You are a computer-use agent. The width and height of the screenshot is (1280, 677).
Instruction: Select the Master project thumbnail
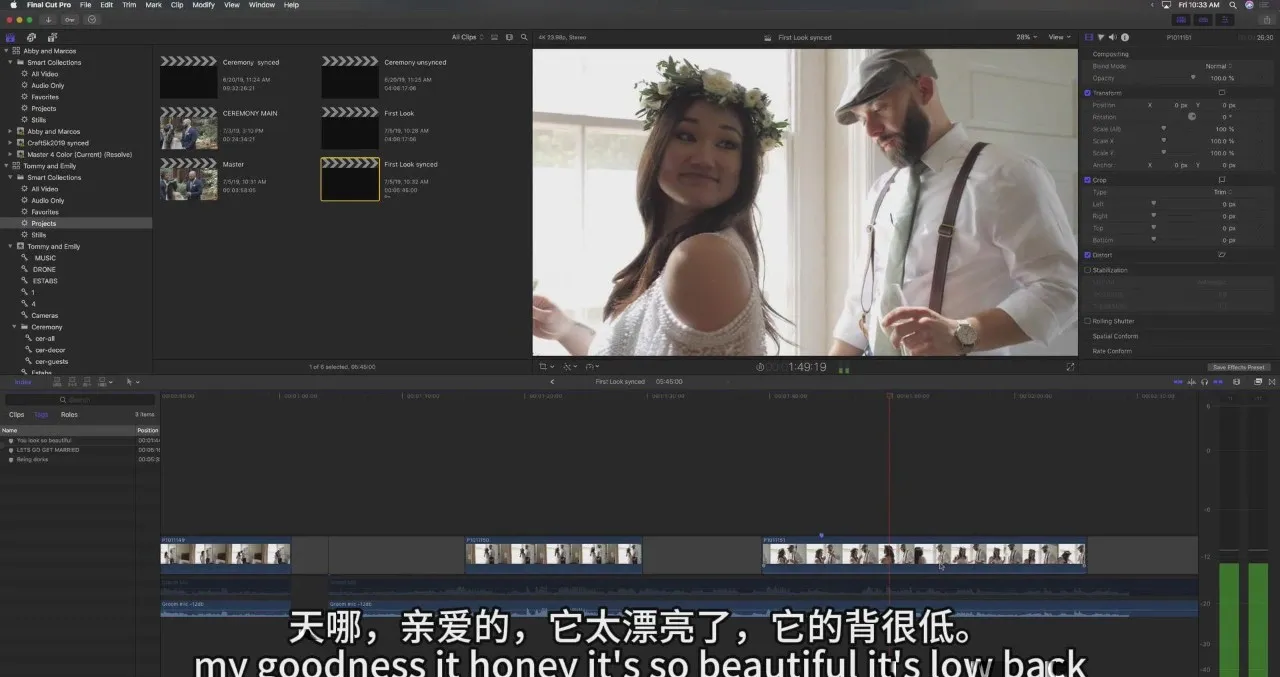tap(189, 179)
